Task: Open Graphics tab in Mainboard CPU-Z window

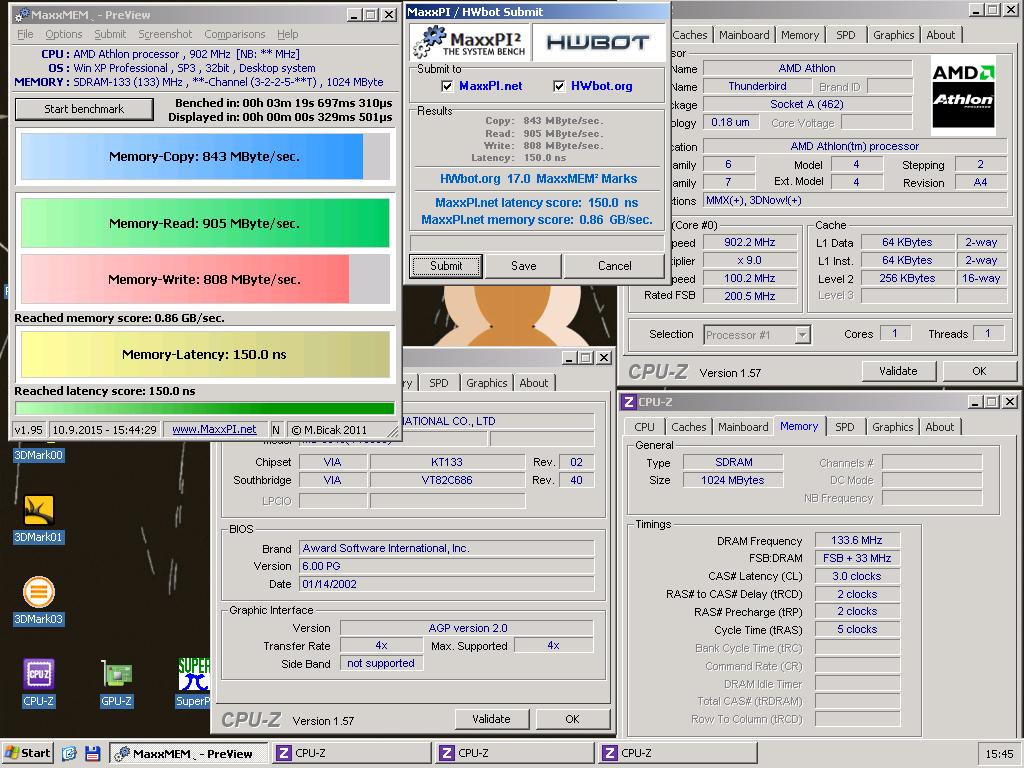Action: 487,383
